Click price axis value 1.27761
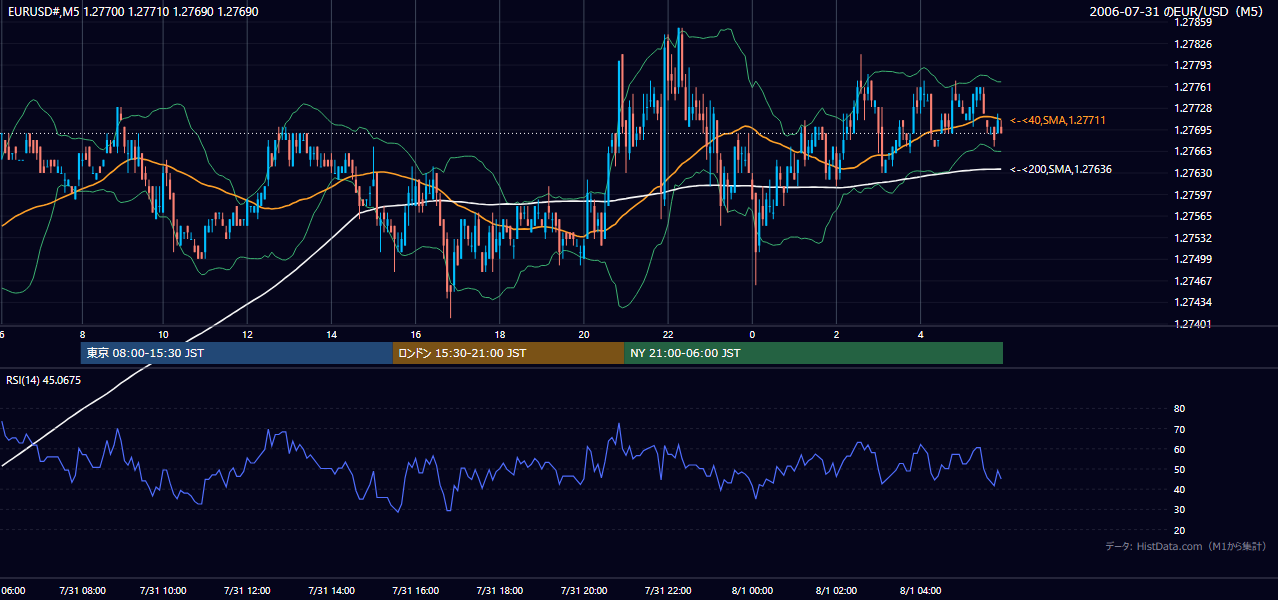The height and width of the screenshot is (600, 1278). (x=1193, y=87)
